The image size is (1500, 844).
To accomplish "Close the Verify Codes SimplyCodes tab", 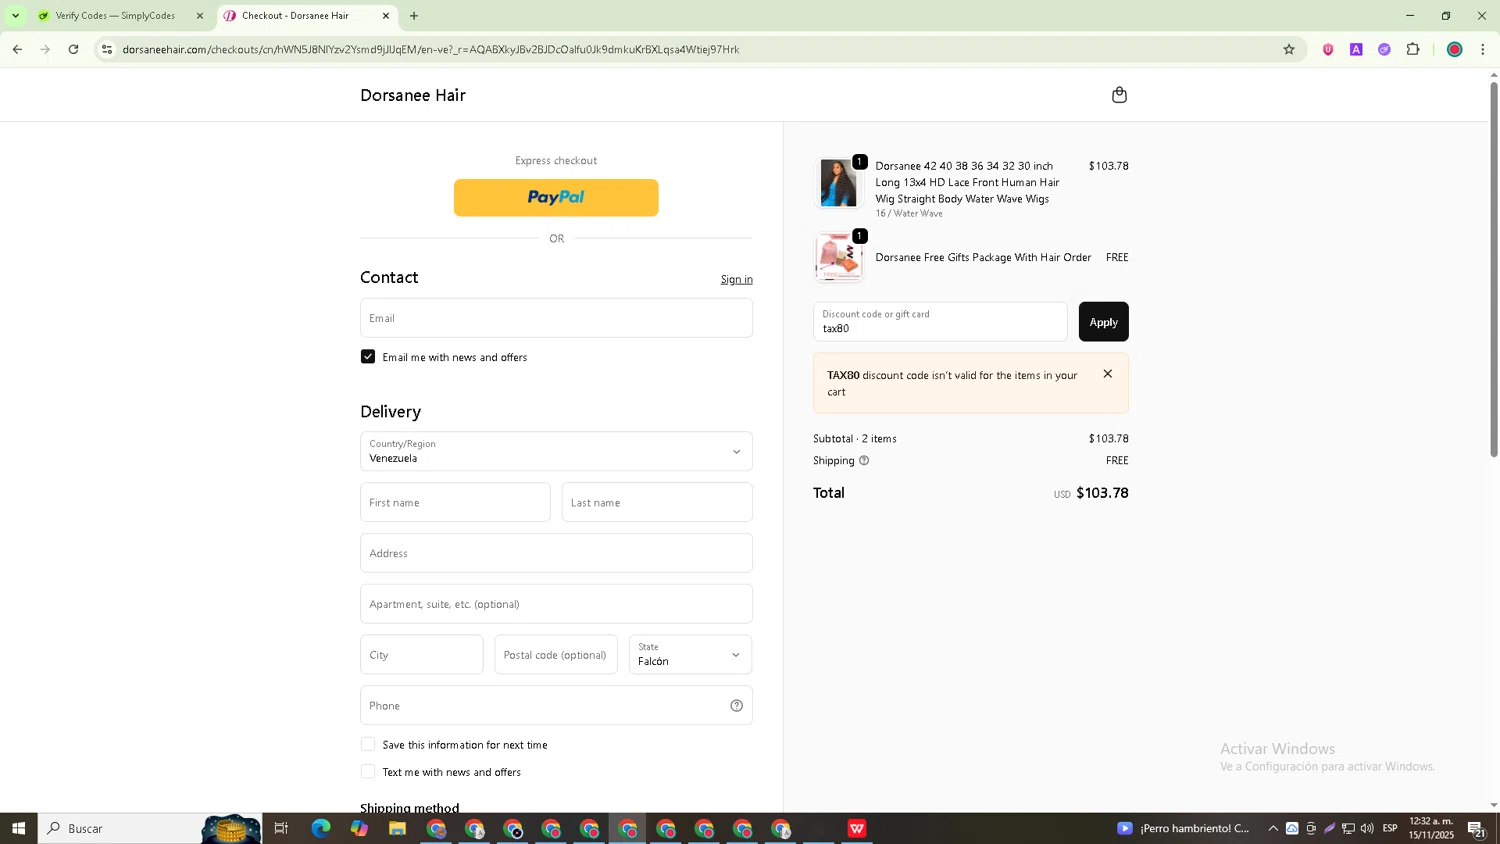I will point(200,16).
